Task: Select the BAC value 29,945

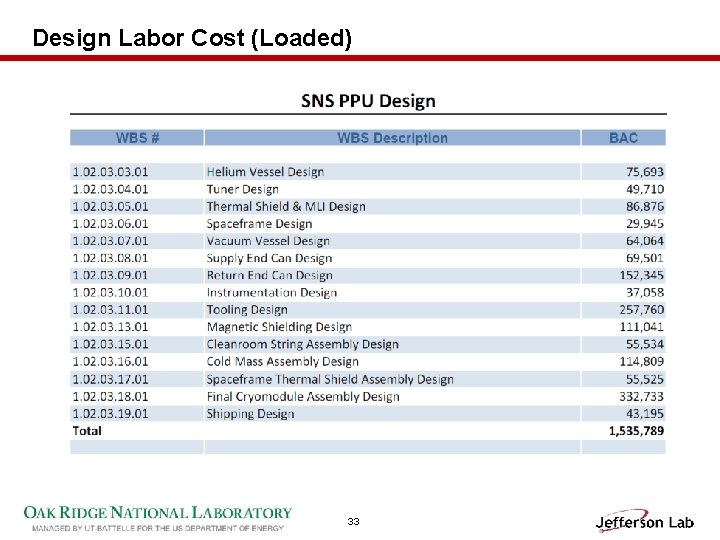Action: (645, 224)
